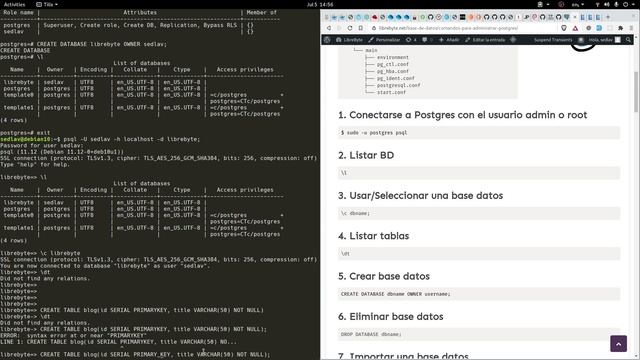Open the admin bar search magnifier

[x=628, y=40]
